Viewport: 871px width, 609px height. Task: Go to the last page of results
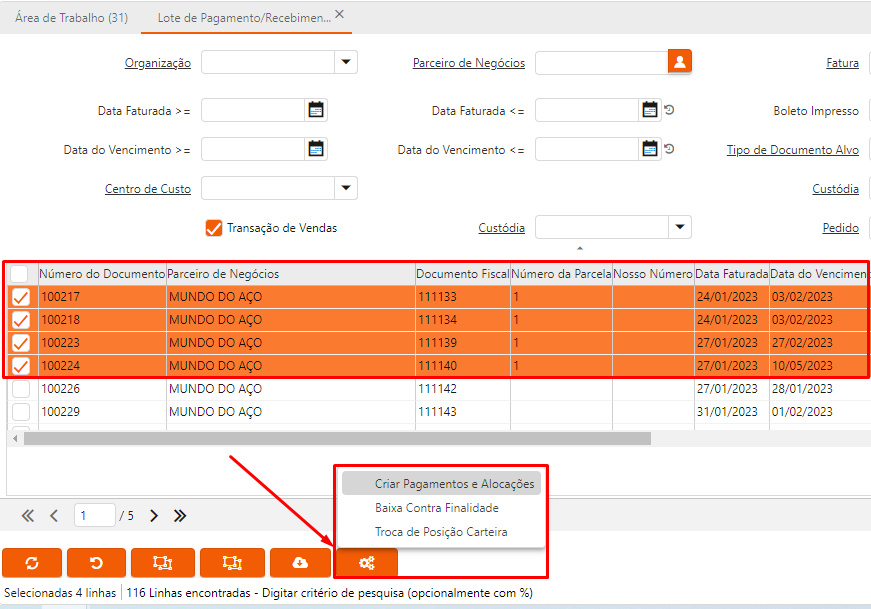(x=180, y=516)
